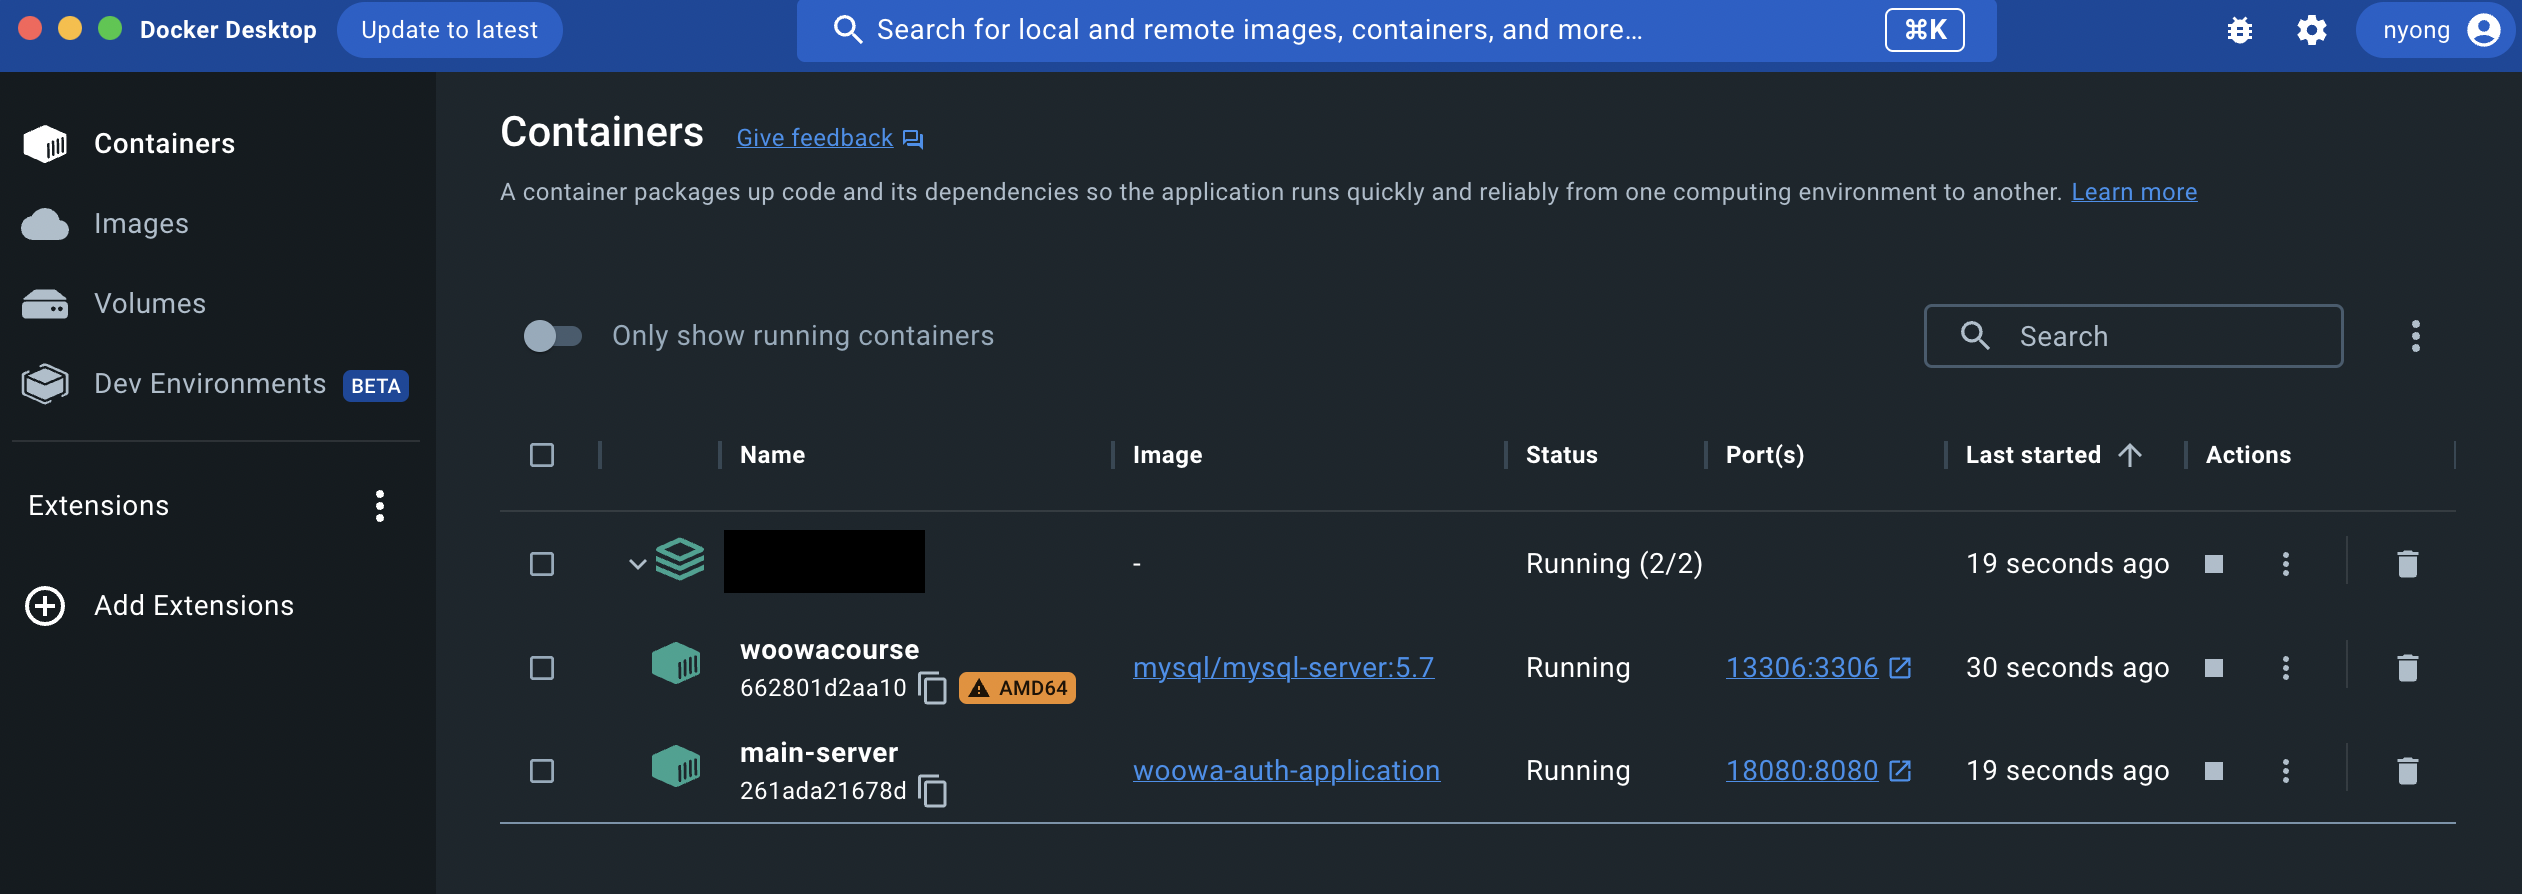Open the woowacourse container name
The image size is (2522, 894).
pyautogui.click(x=829, y=650)
